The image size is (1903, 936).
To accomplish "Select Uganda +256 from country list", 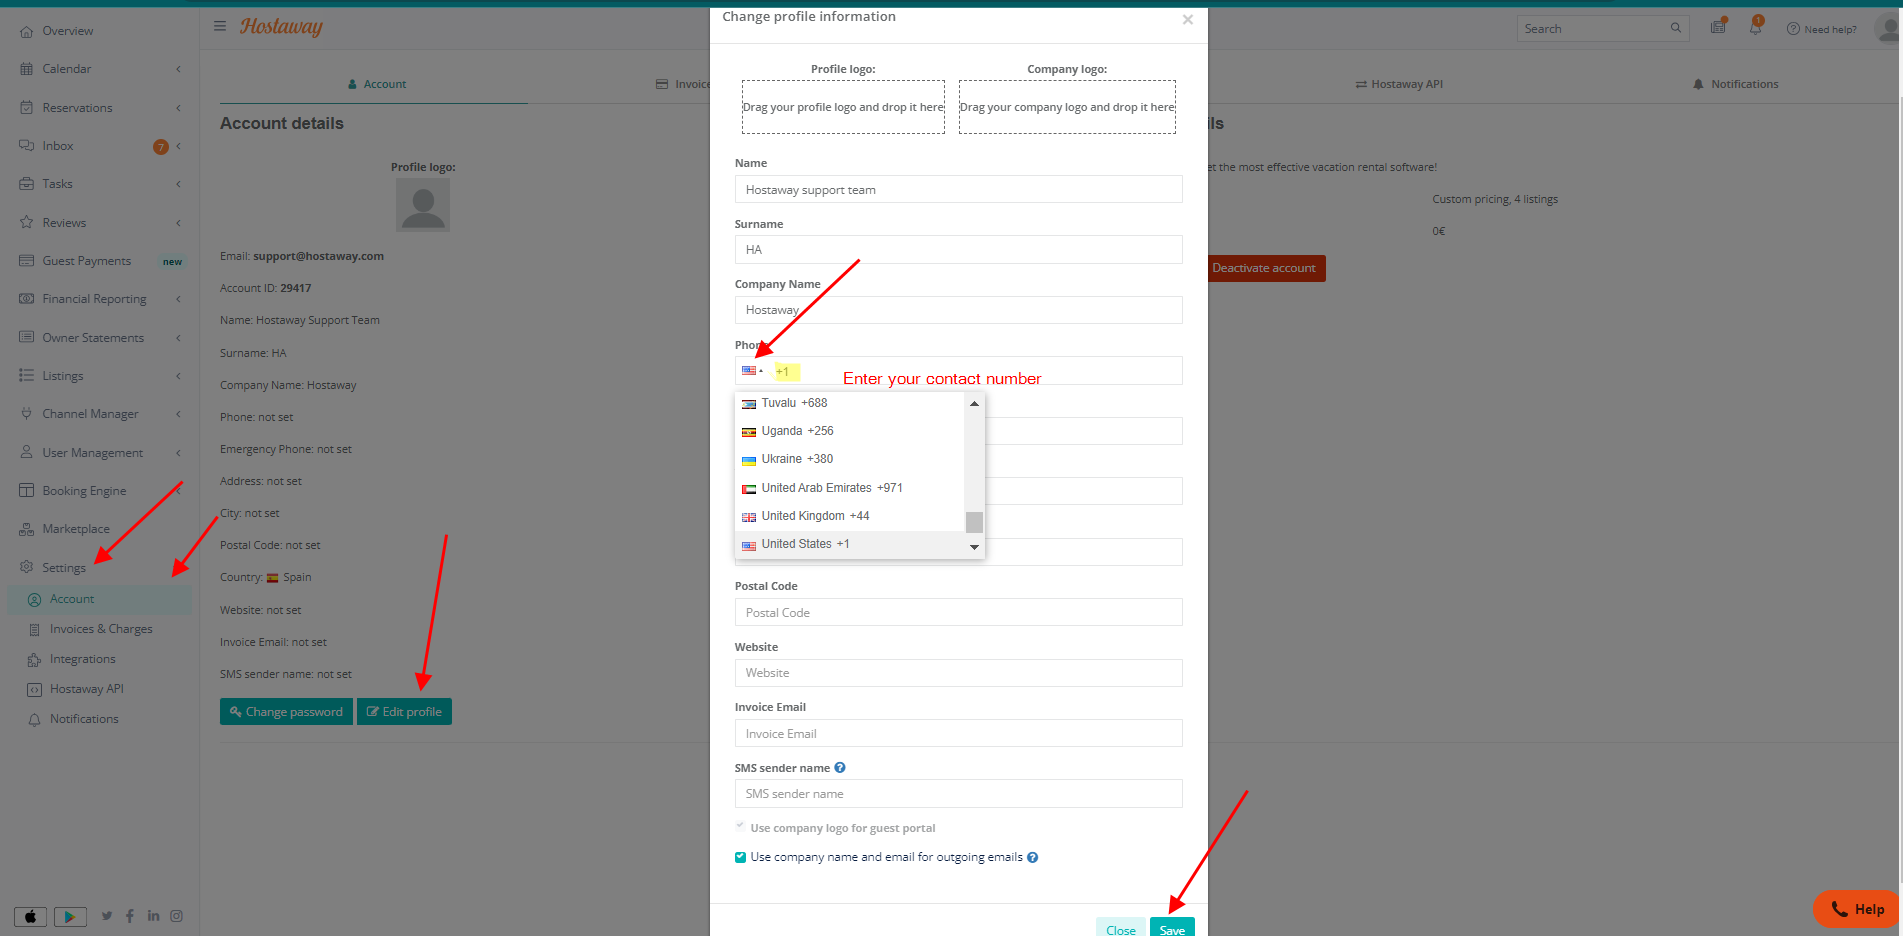I will [850, 431].
